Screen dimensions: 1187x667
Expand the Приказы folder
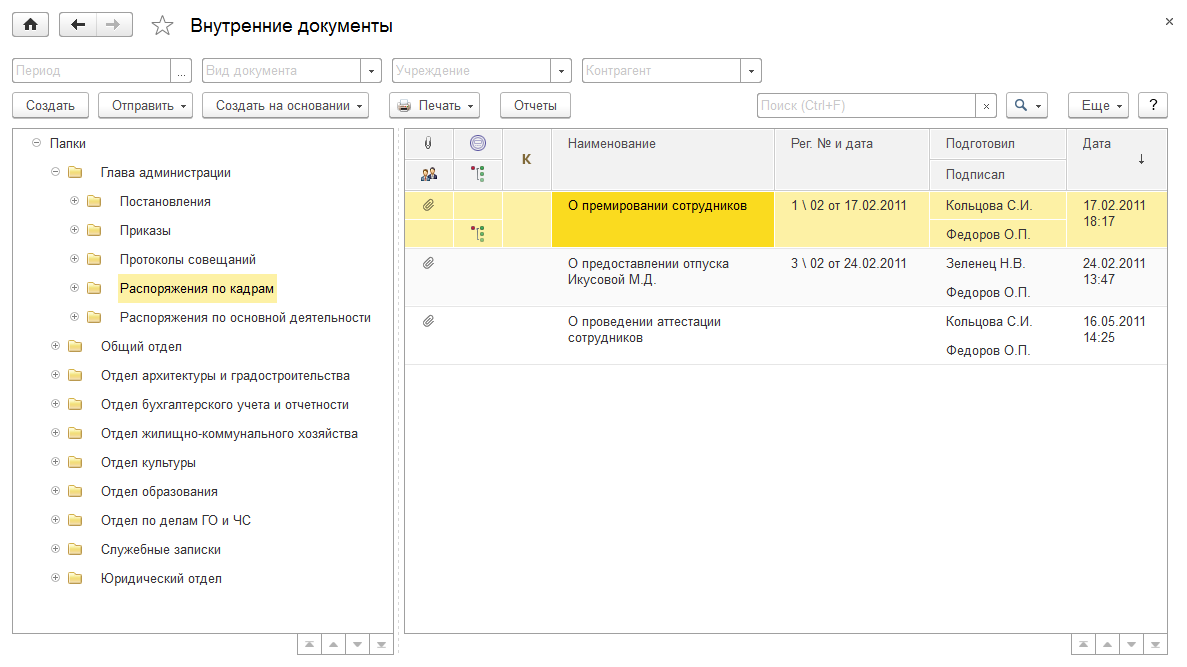point(74,229)
